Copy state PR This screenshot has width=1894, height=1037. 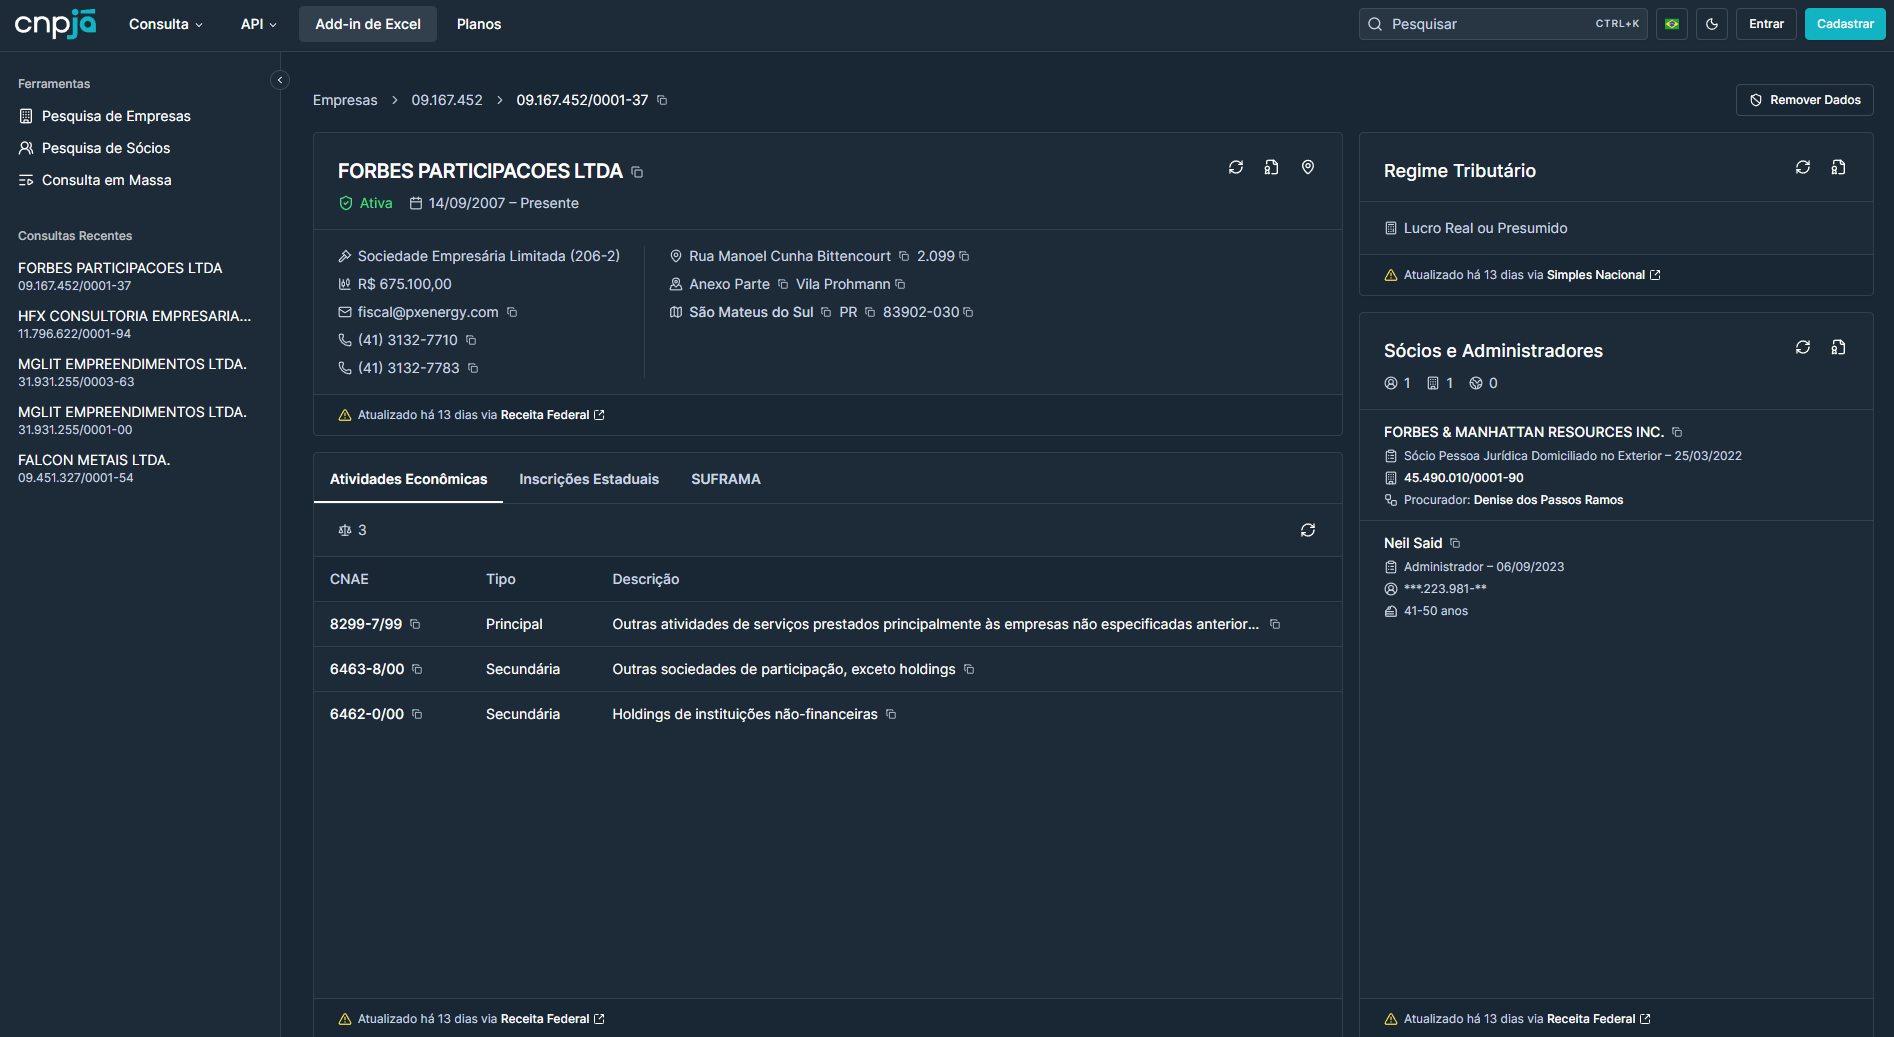(870, 312)
